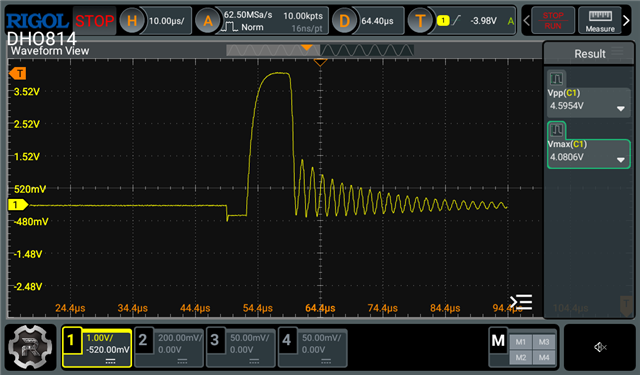
Task: Open the Math M1–M4 panel
Action: click(x=523, y=348)
